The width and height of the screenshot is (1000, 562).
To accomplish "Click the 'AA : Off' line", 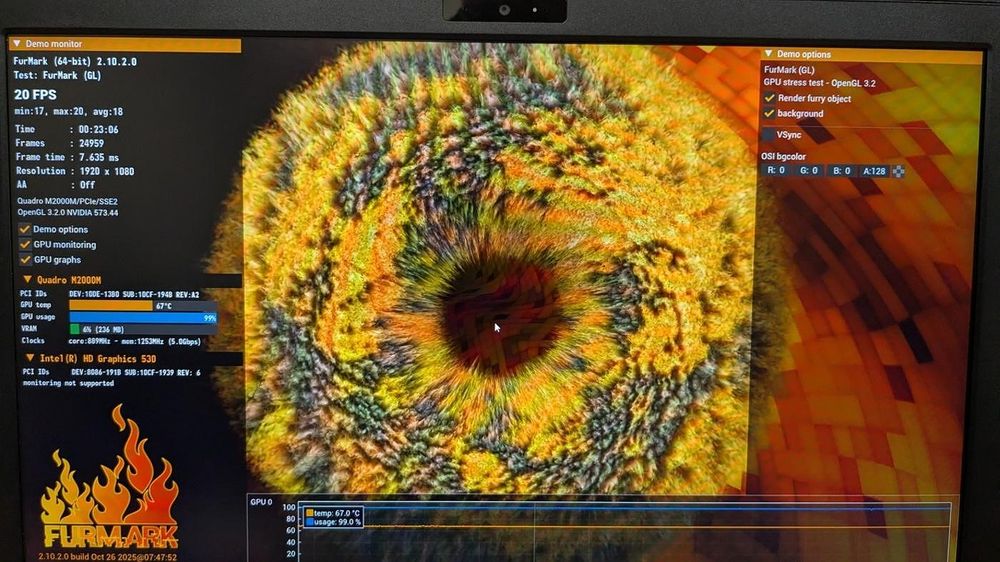I will point(55,185).
